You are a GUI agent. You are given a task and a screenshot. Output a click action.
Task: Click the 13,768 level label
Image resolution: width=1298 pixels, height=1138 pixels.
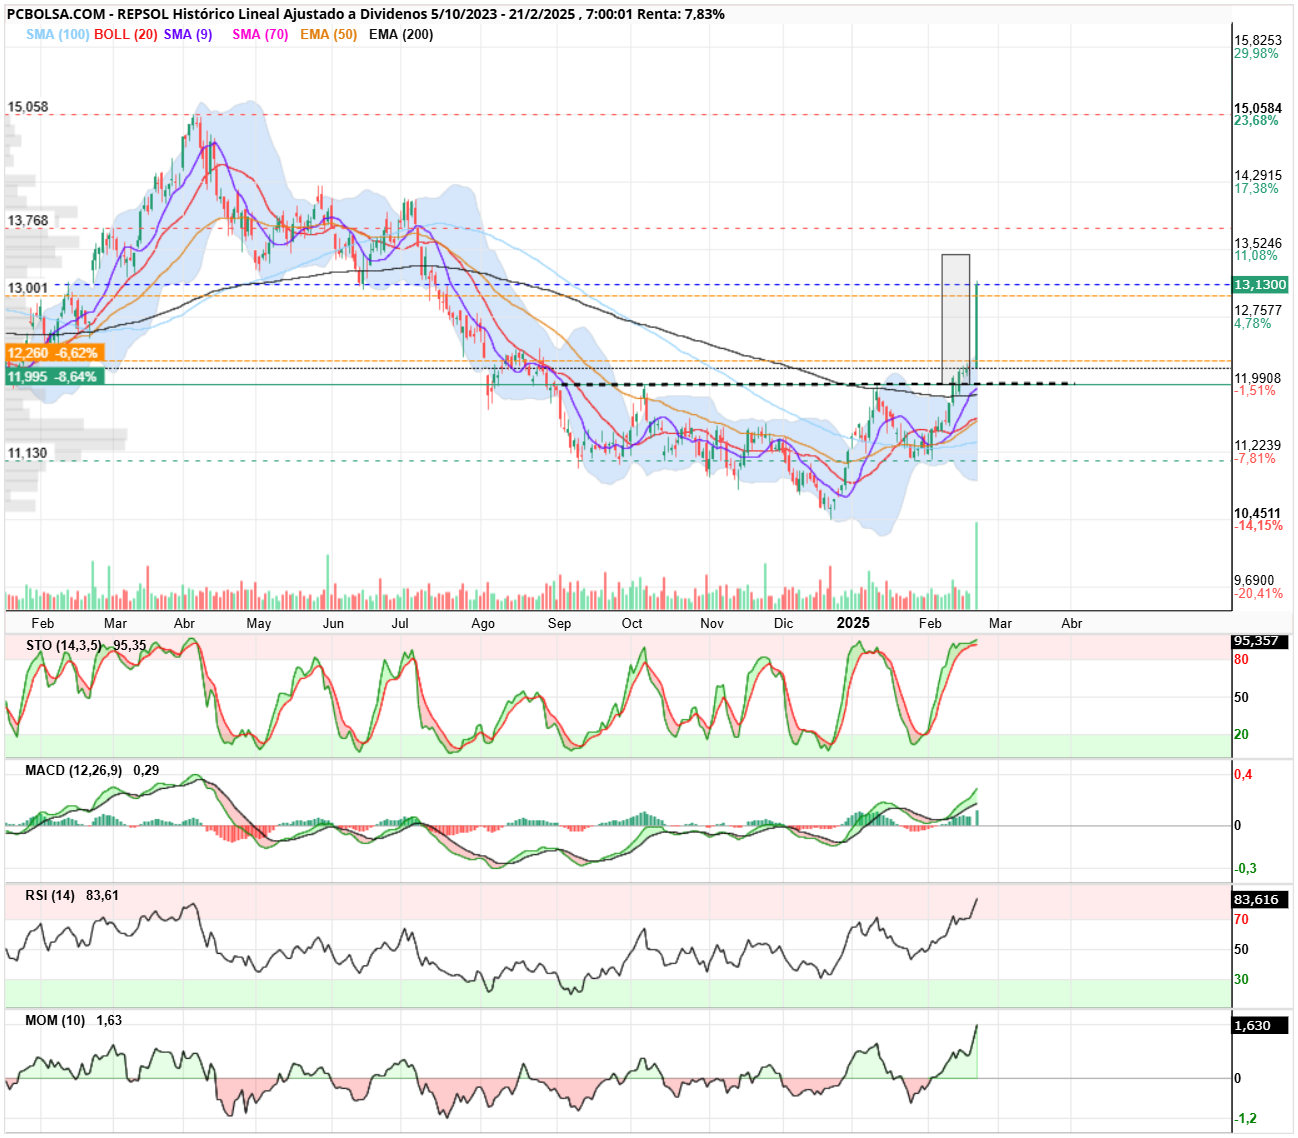tap(28, 221)
